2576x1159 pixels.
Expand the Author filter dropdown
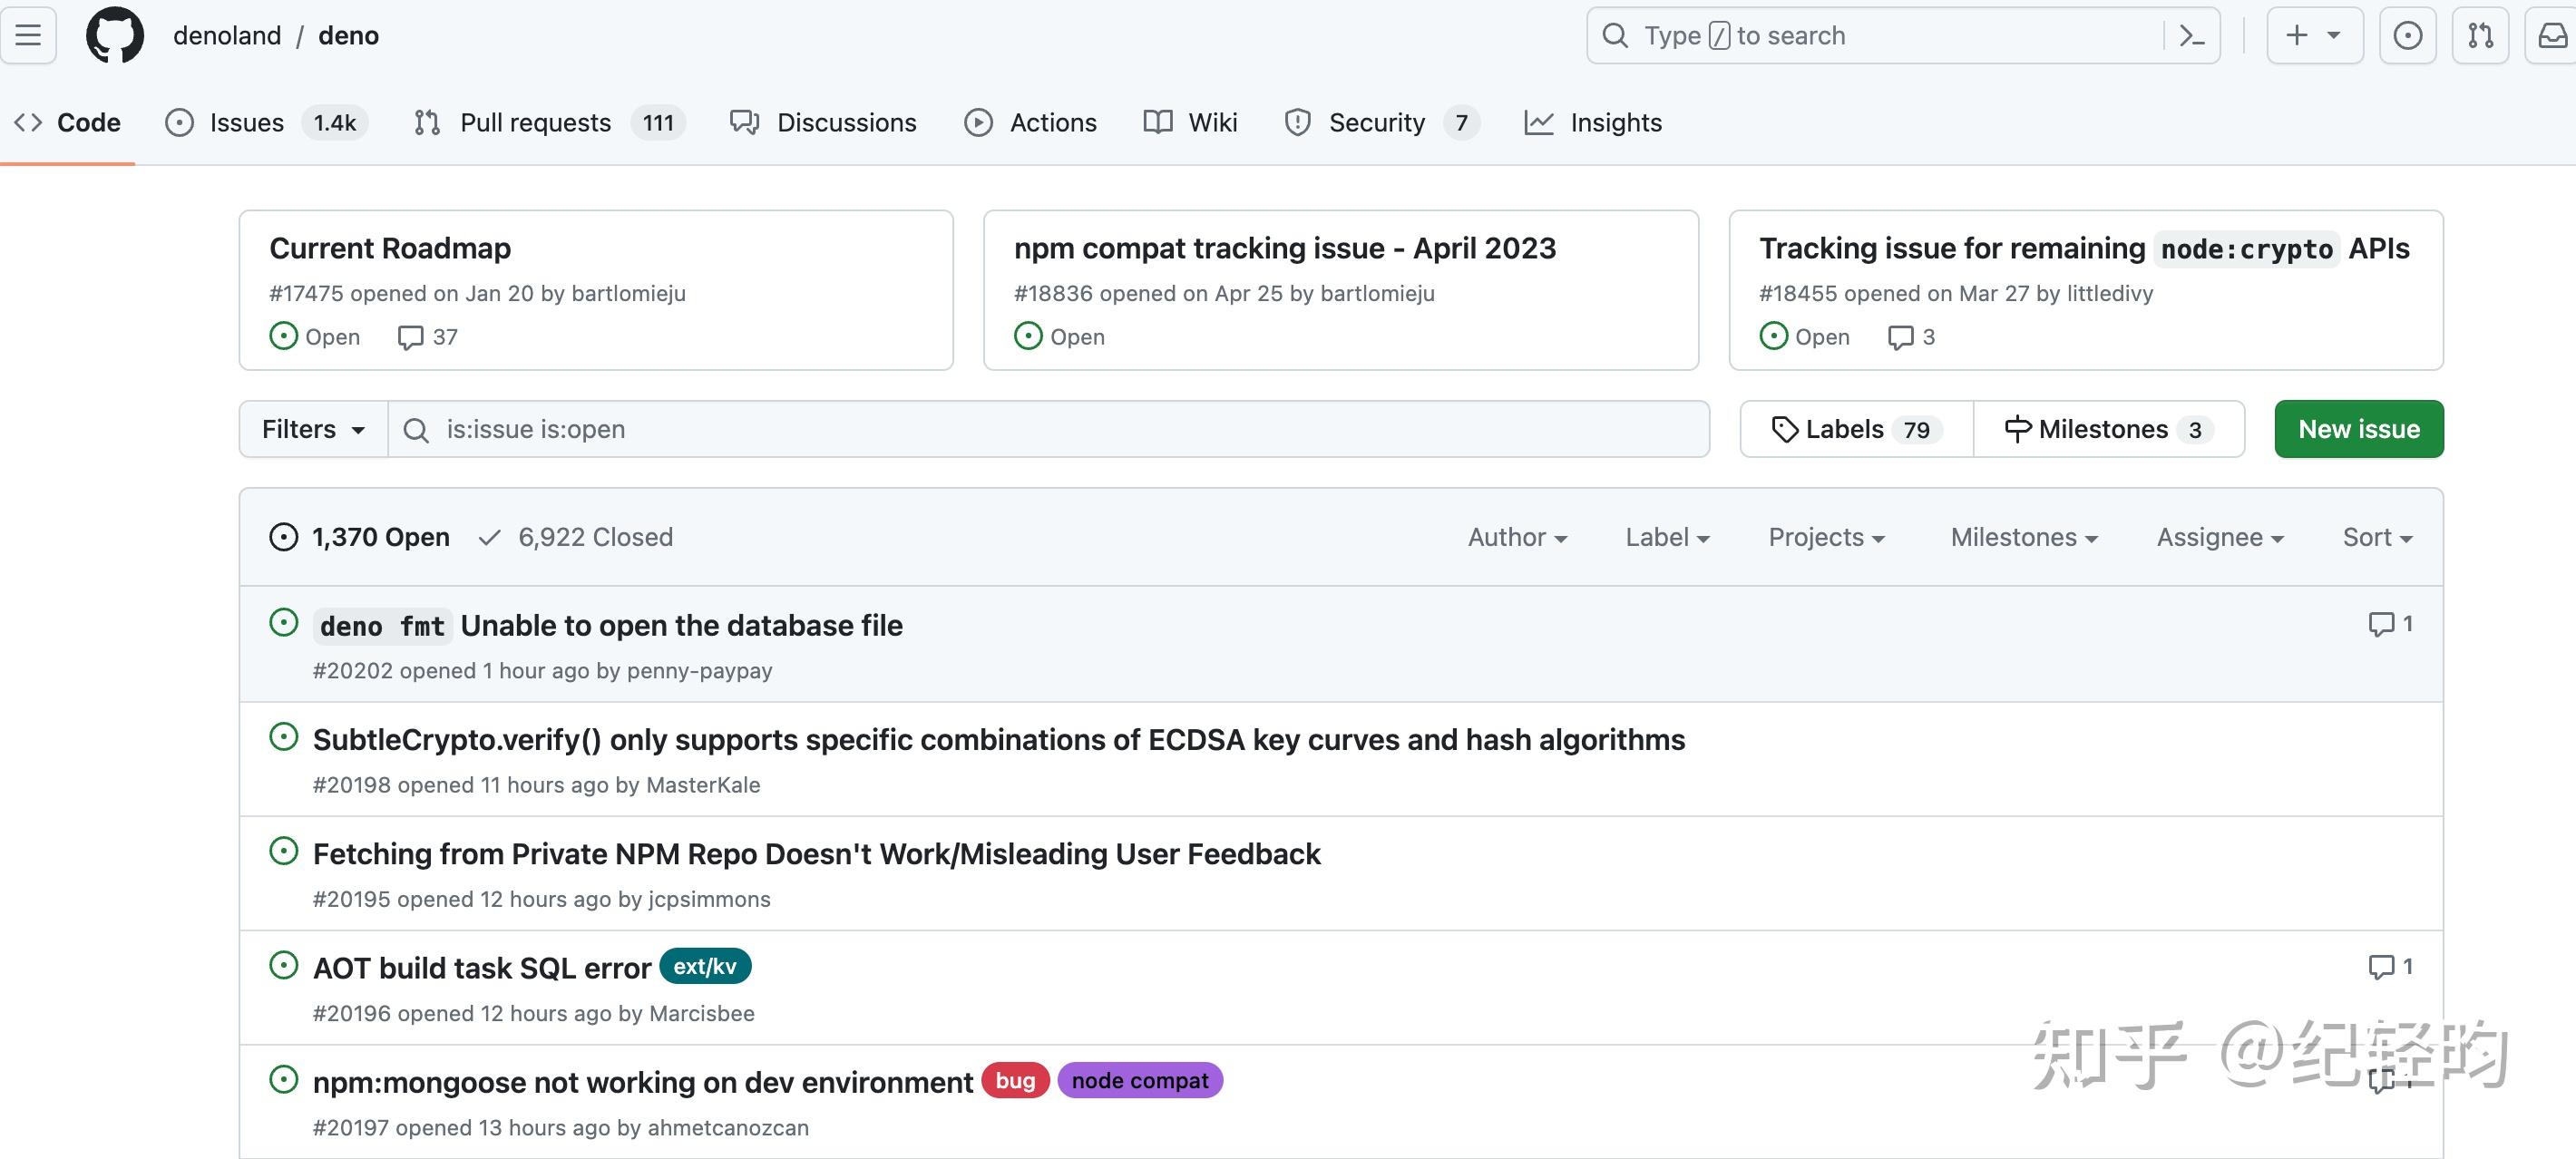pyautogui.click(x=1517, y=537)
